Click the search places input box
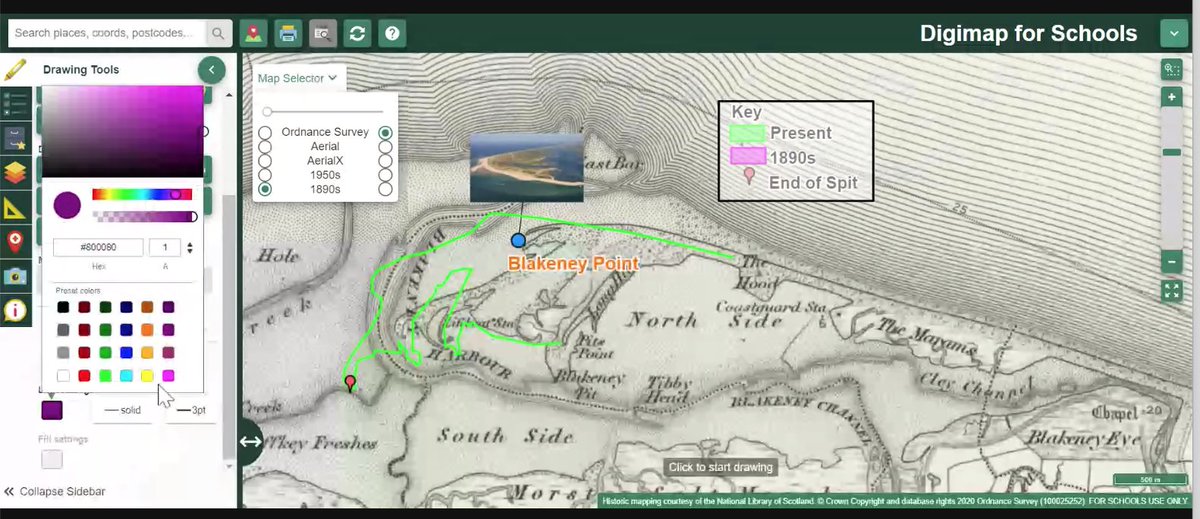The image size is (1200, 519). [x=107, y=33]
